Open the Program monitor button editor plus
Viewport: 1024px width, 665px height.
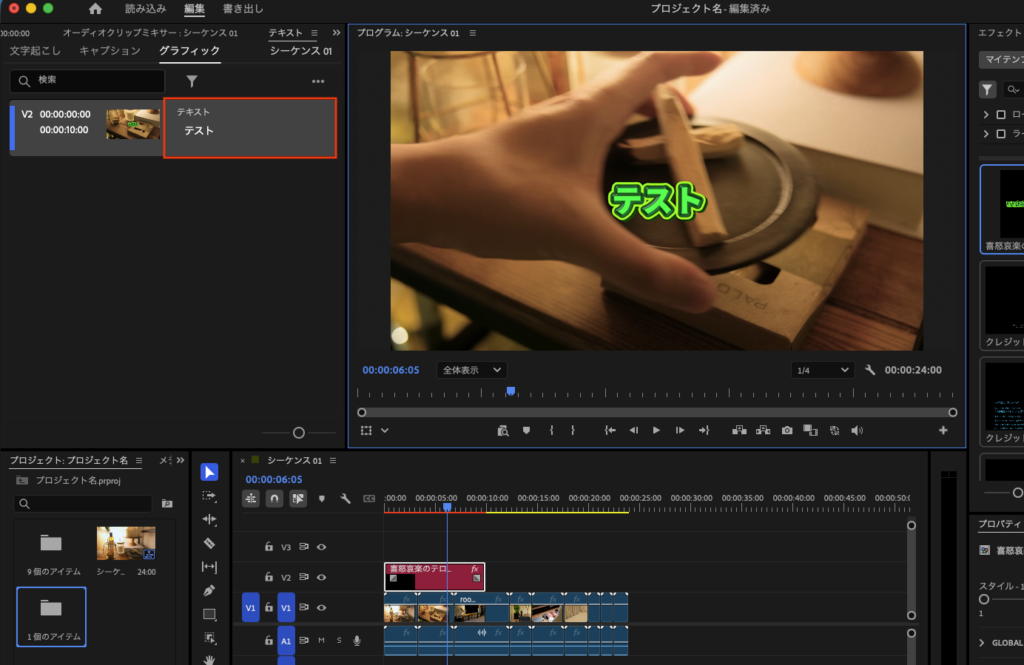pyautogui.click(x=943, y=430)
